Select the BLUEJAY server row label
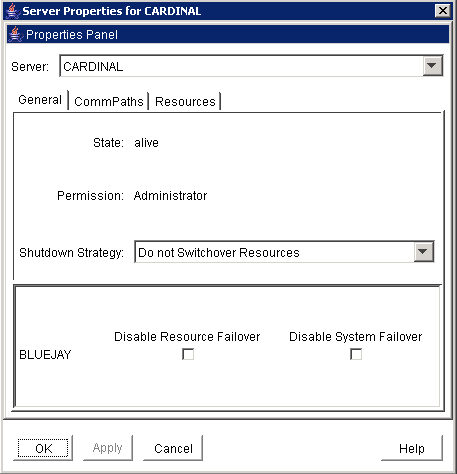 [x=45, y=355]
